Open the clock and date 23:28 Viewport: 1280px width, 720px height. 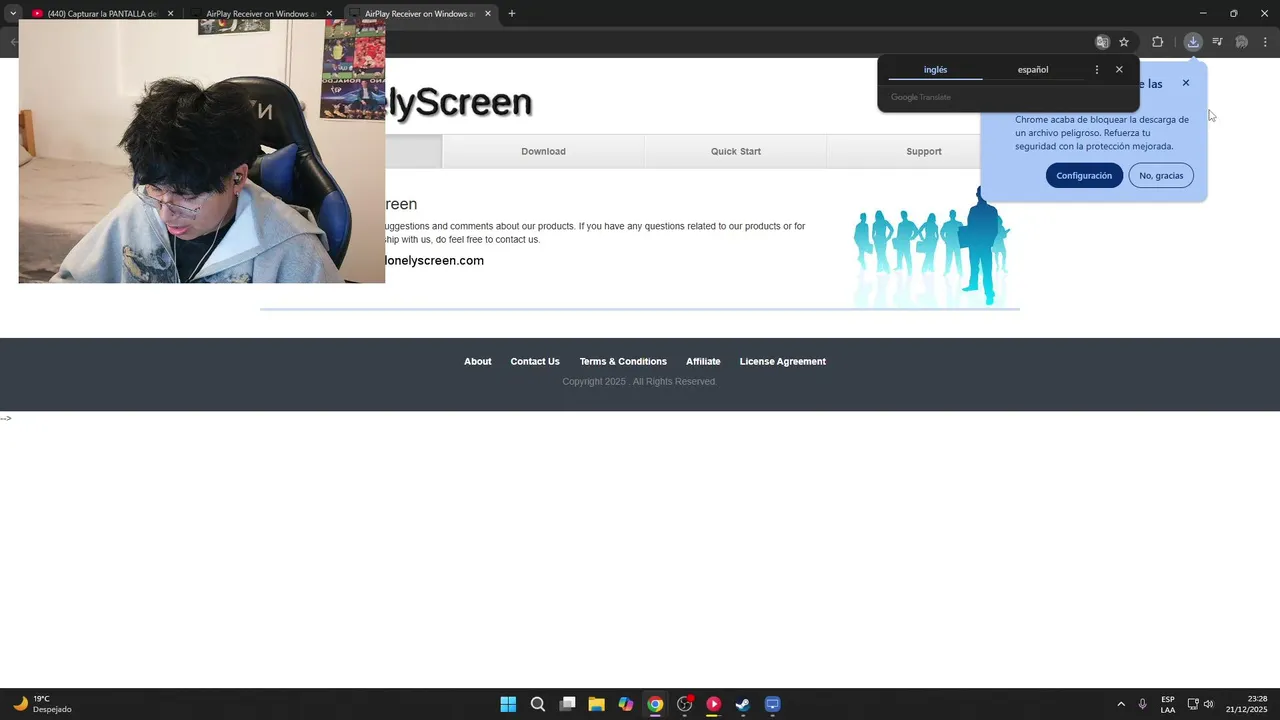pos(1246,704)
